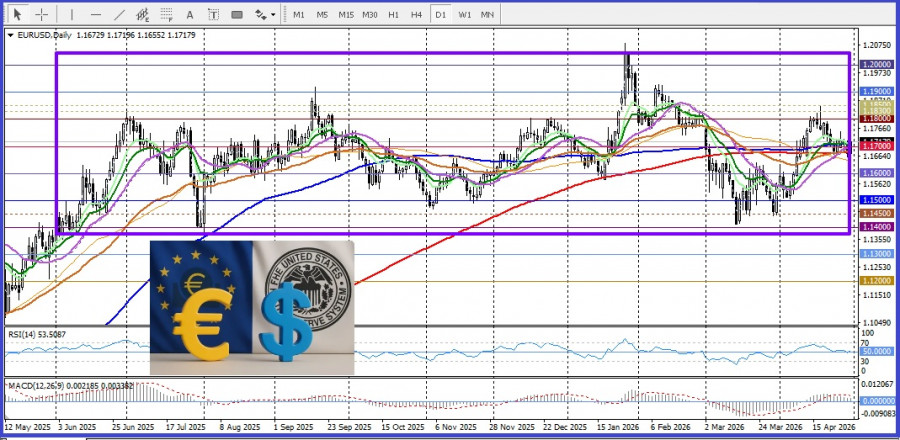Click the MN monthly timeframe

[487, 15]
